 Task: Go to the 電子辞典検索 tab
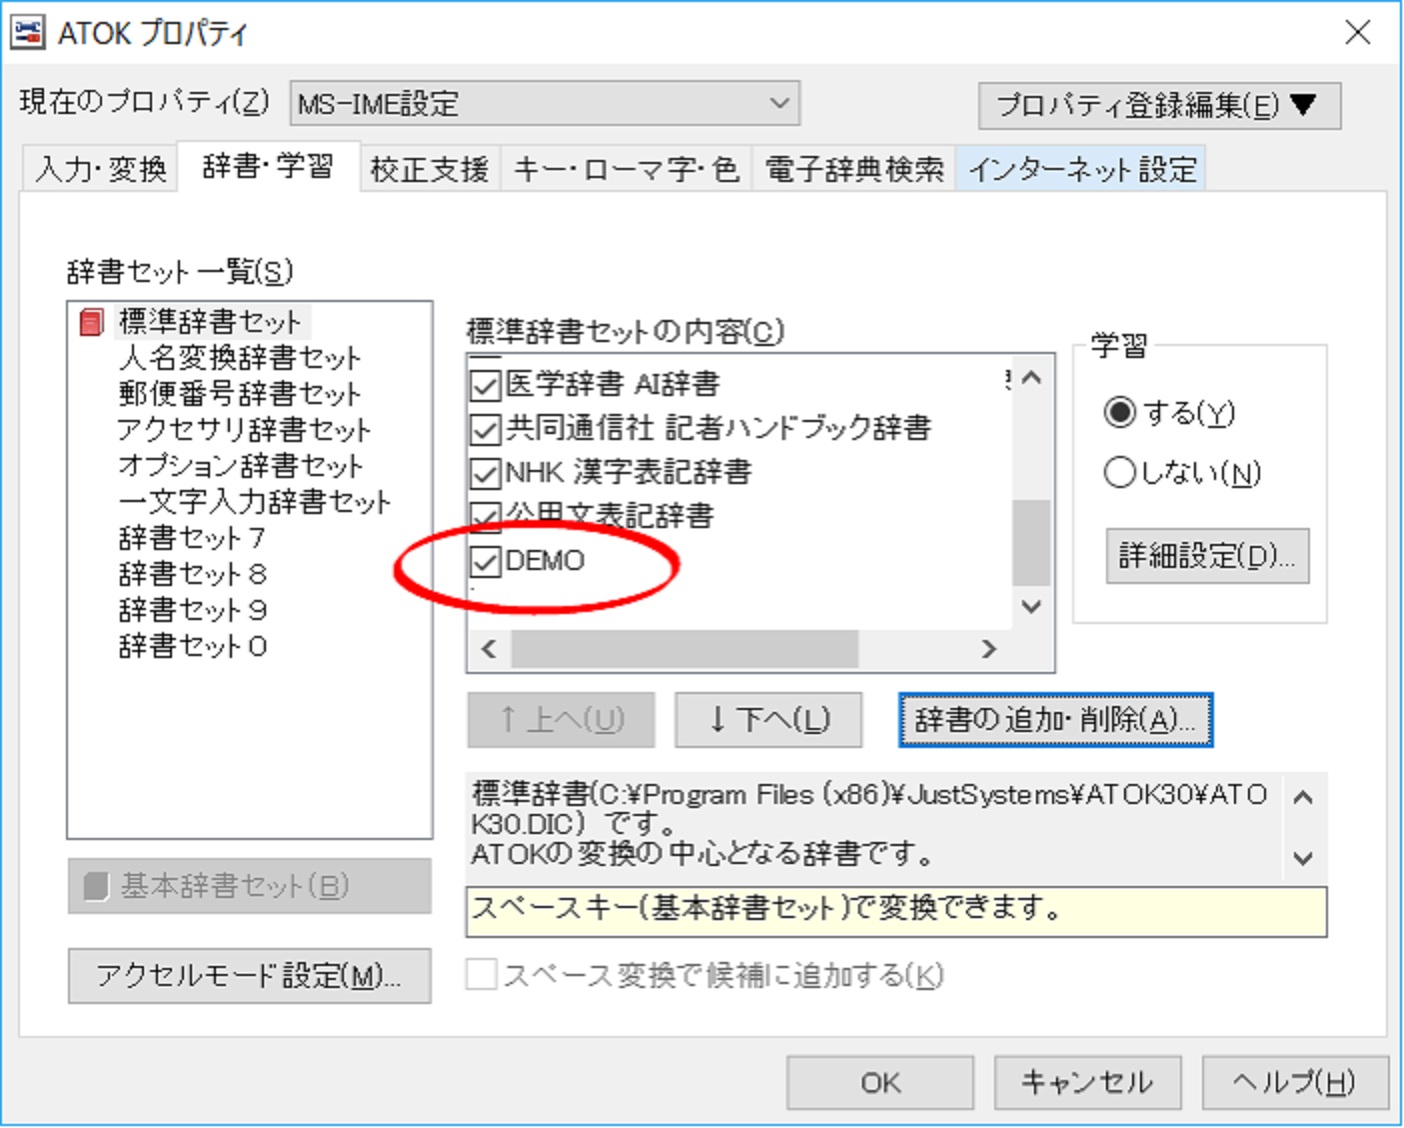pos(854,169)
